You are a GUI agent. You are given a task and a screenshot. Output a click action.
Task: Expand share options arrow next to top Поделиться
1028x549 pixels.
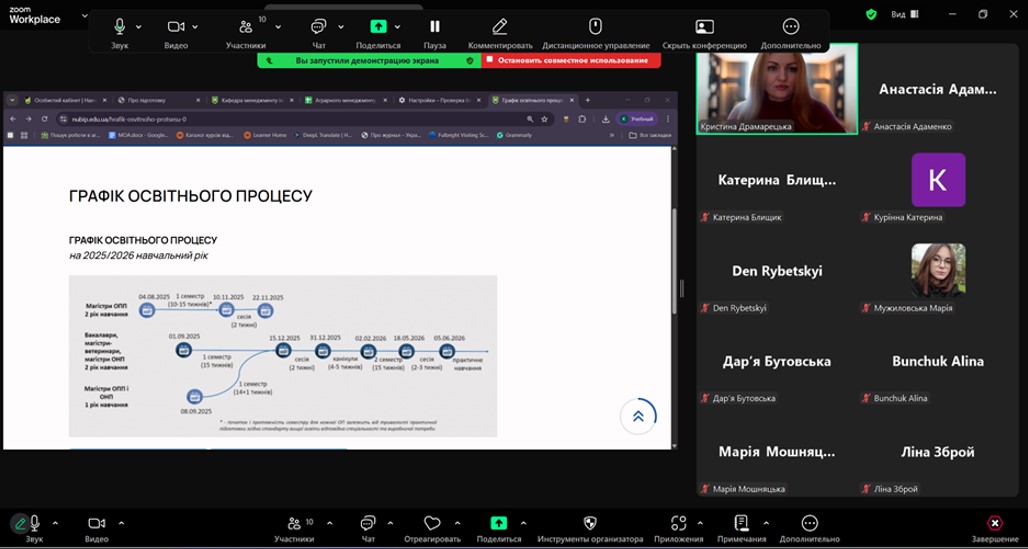397,27
